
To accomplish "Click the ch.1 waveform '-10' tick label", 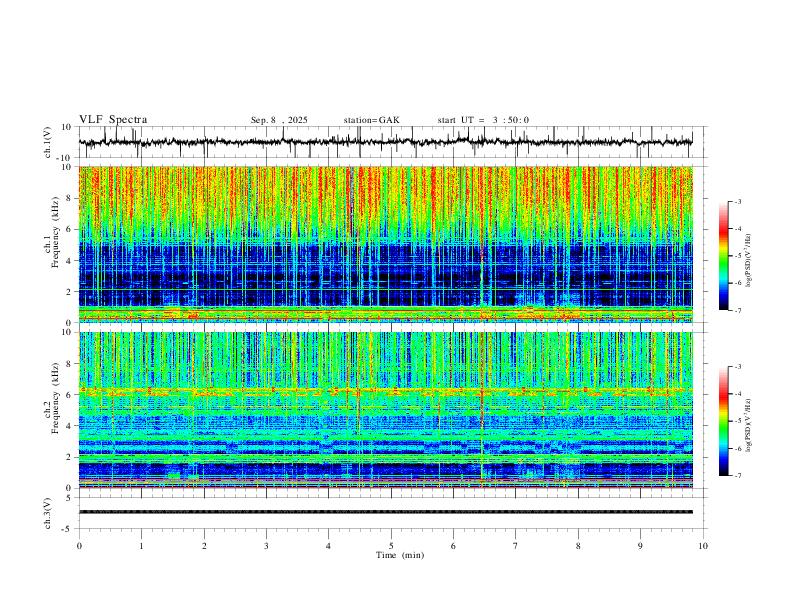I will 65,158.
